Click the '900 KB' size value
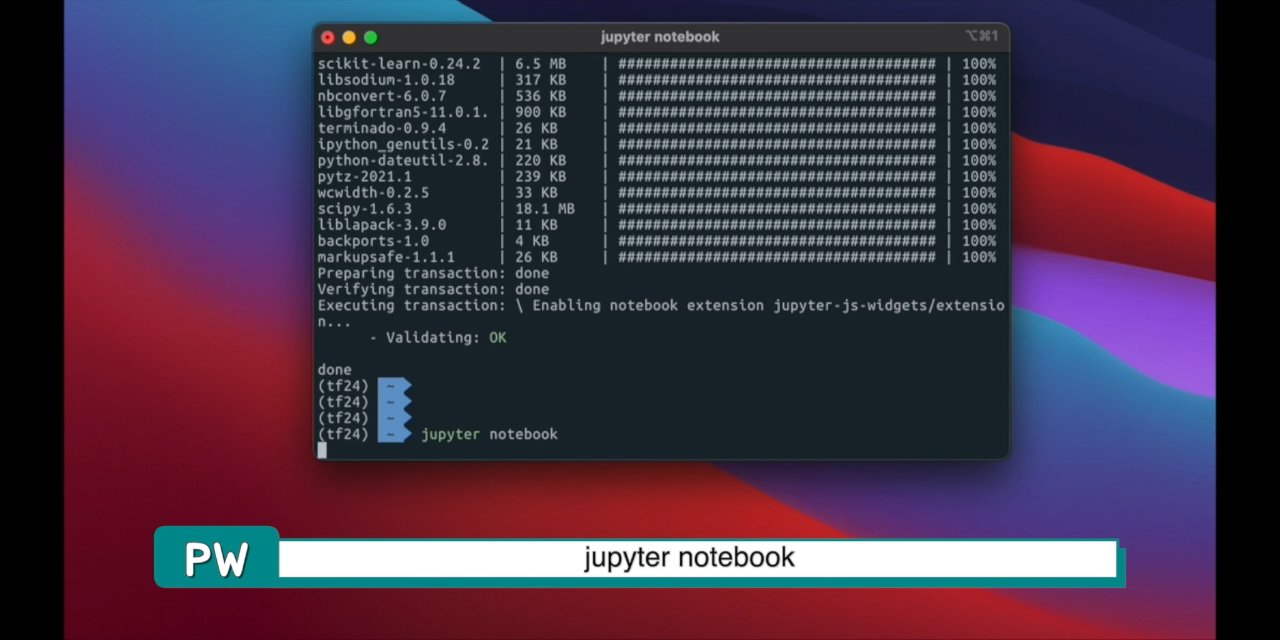The height and width of the screenshot is (640, 1280). tap(541, 112)
